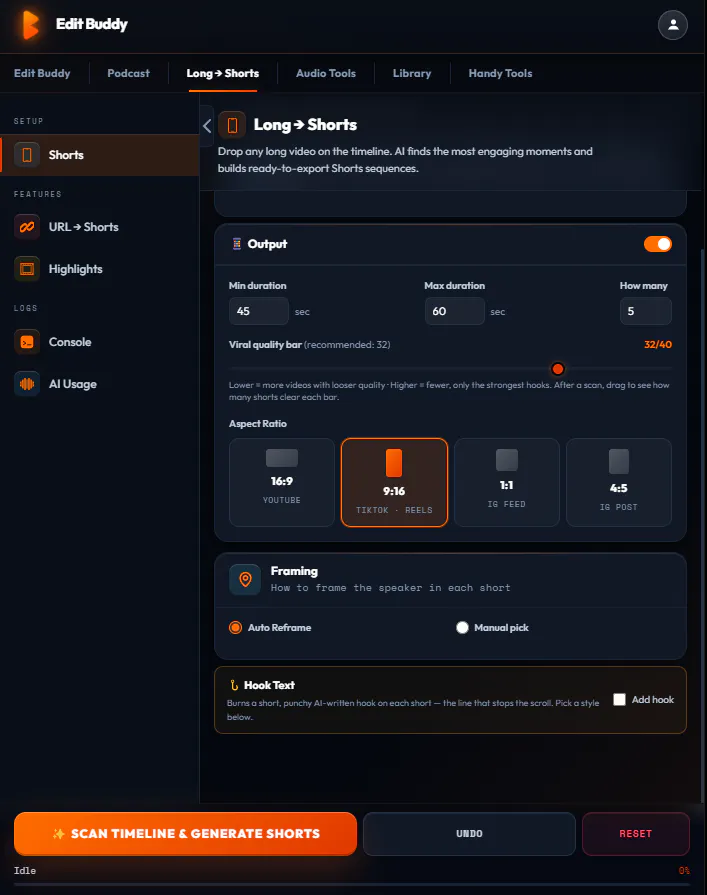Select the Auto Reframe radio option
The image size is (707, 895).
[x=235, y=627]
